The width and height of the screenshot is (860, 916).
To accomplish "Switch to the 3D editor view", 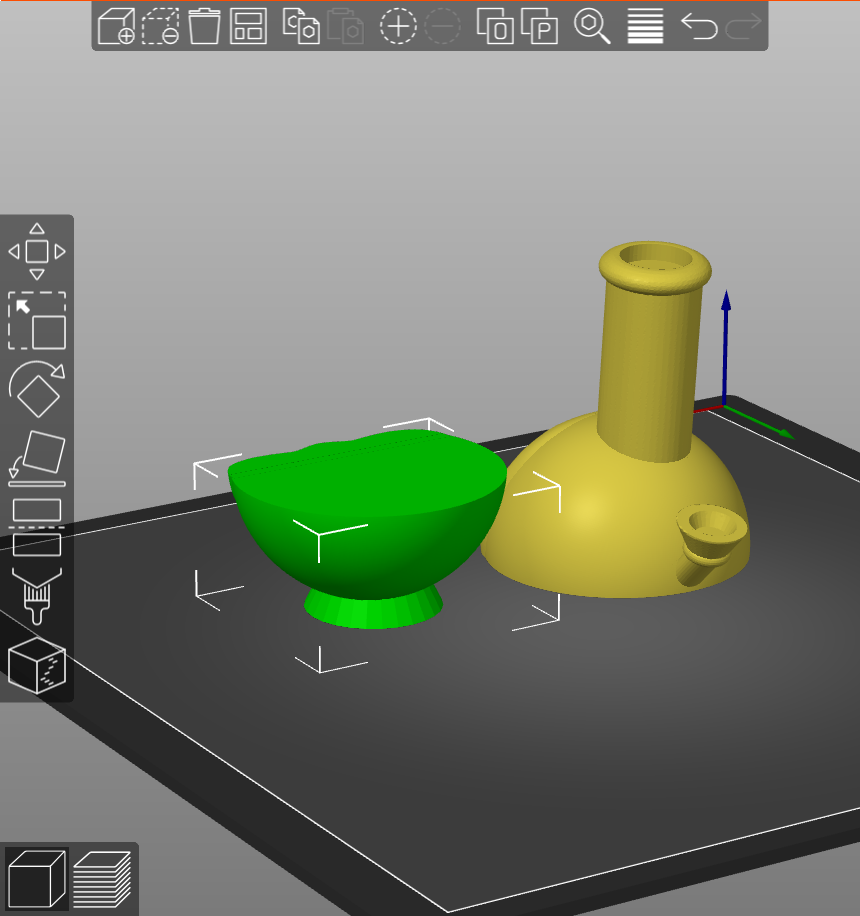I will 37,879.
